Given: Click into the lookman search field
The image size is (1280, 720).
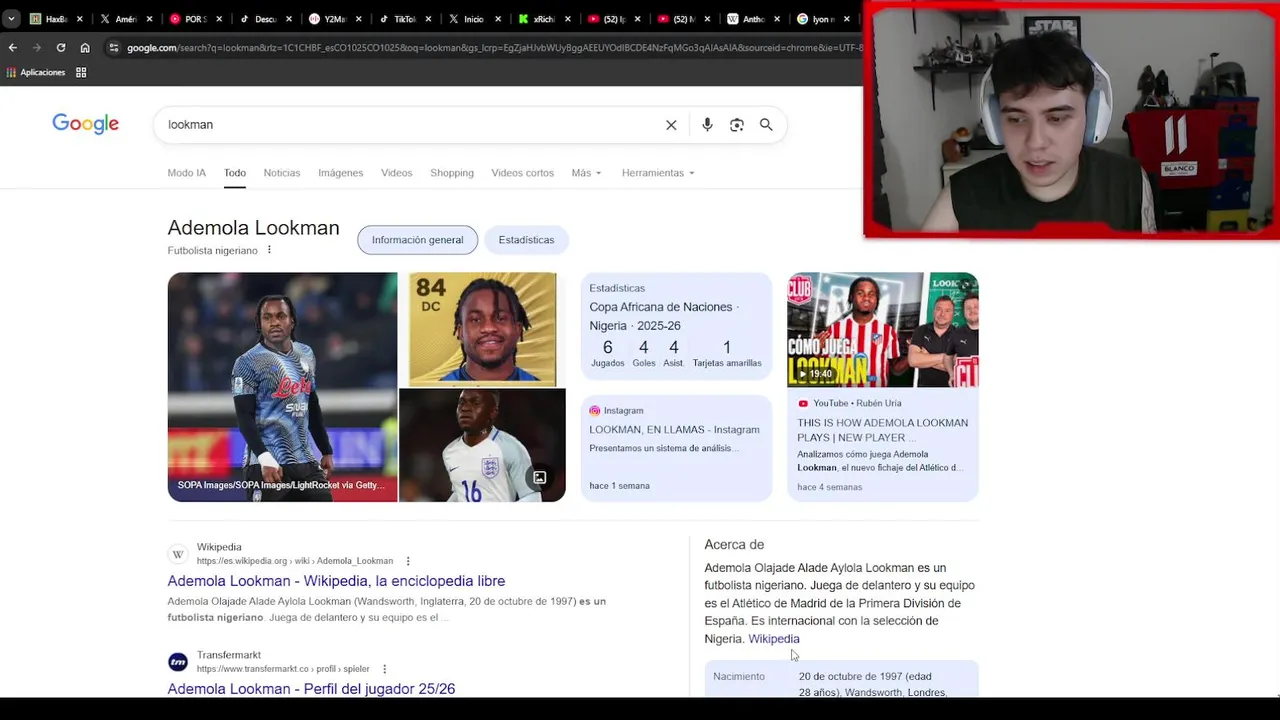Looking at the screenshot, I should [x=410, y=125].
